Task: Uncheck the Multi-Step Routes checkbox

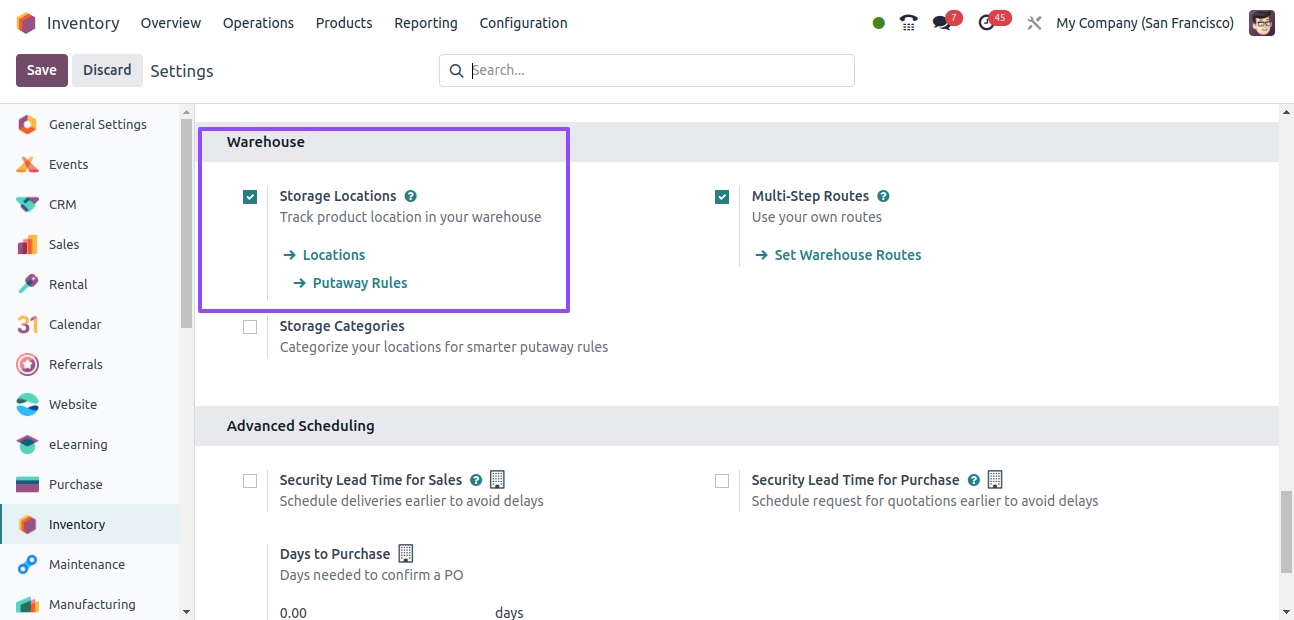Action: coord(722,197)
